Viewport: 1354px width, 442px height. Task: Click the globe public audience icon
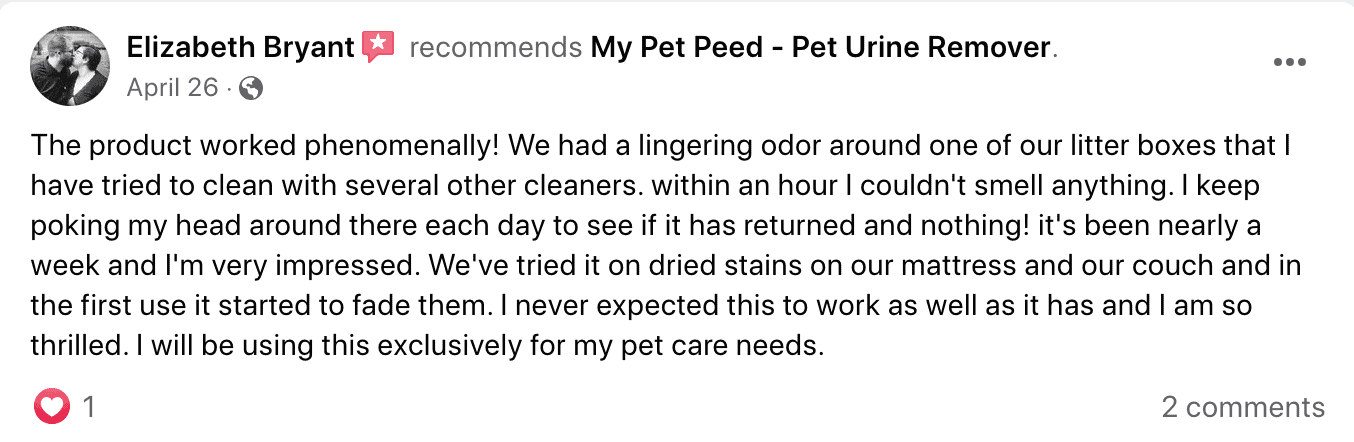point(252,89)
